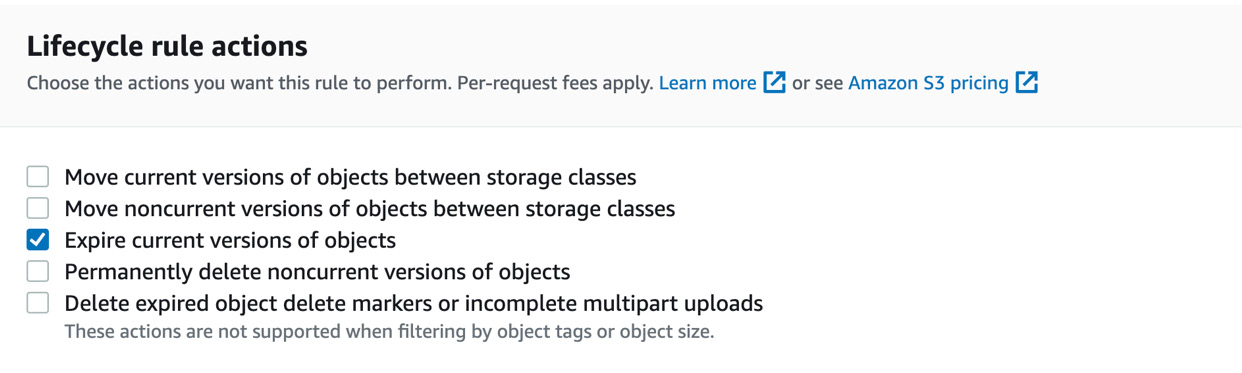Click the label text Move noncurrent versions of objects
Viewport: 1242px width, 373px height.
370,209
